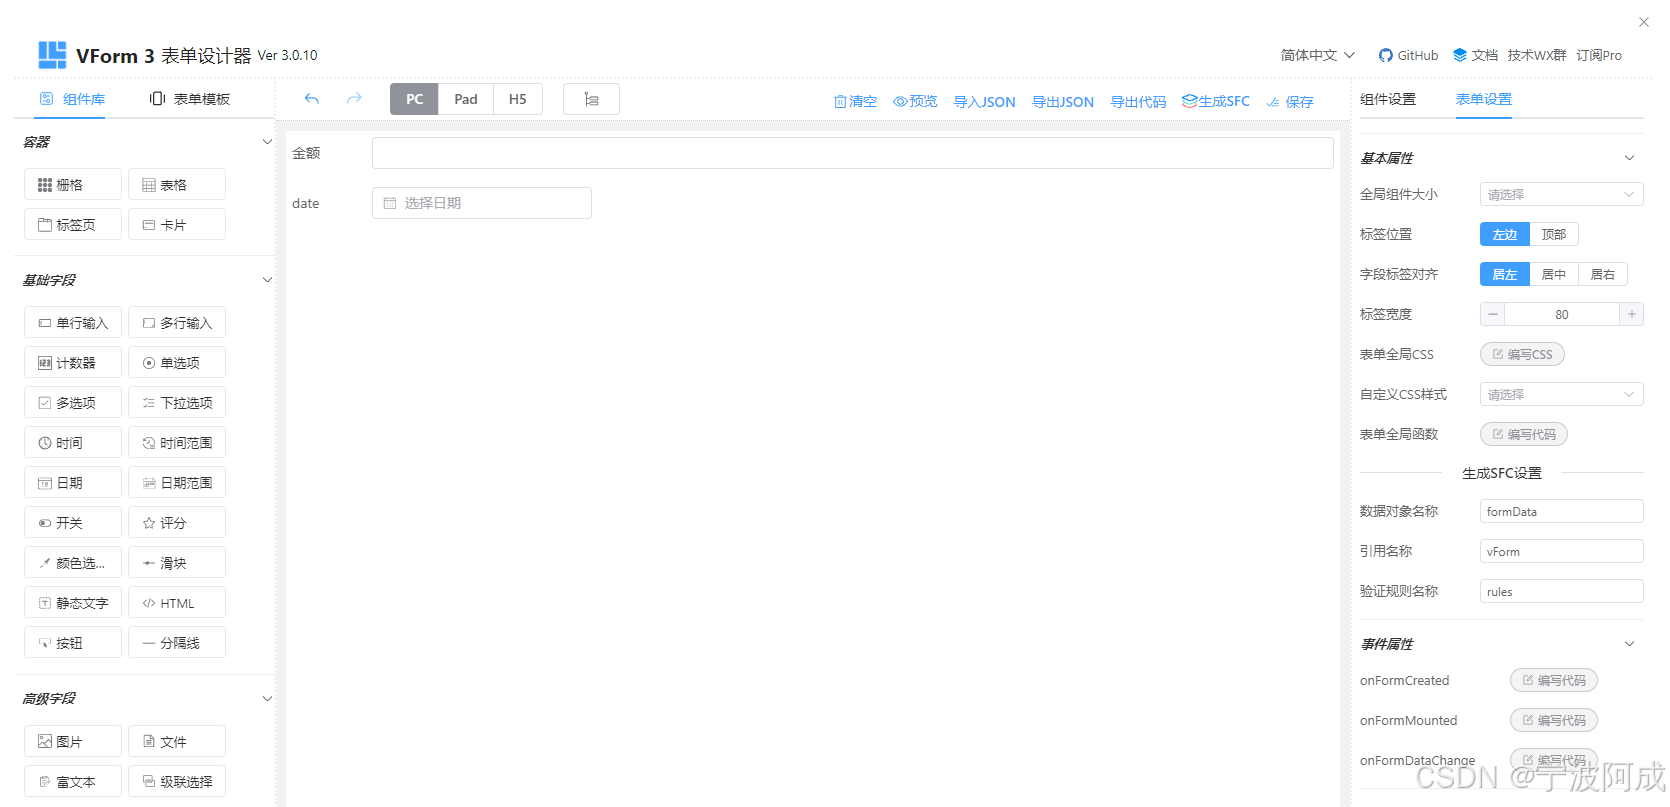Set label position to 顶部
Screen dimensions: 1670x807
pyautogui.click(x=1553, y=234)
